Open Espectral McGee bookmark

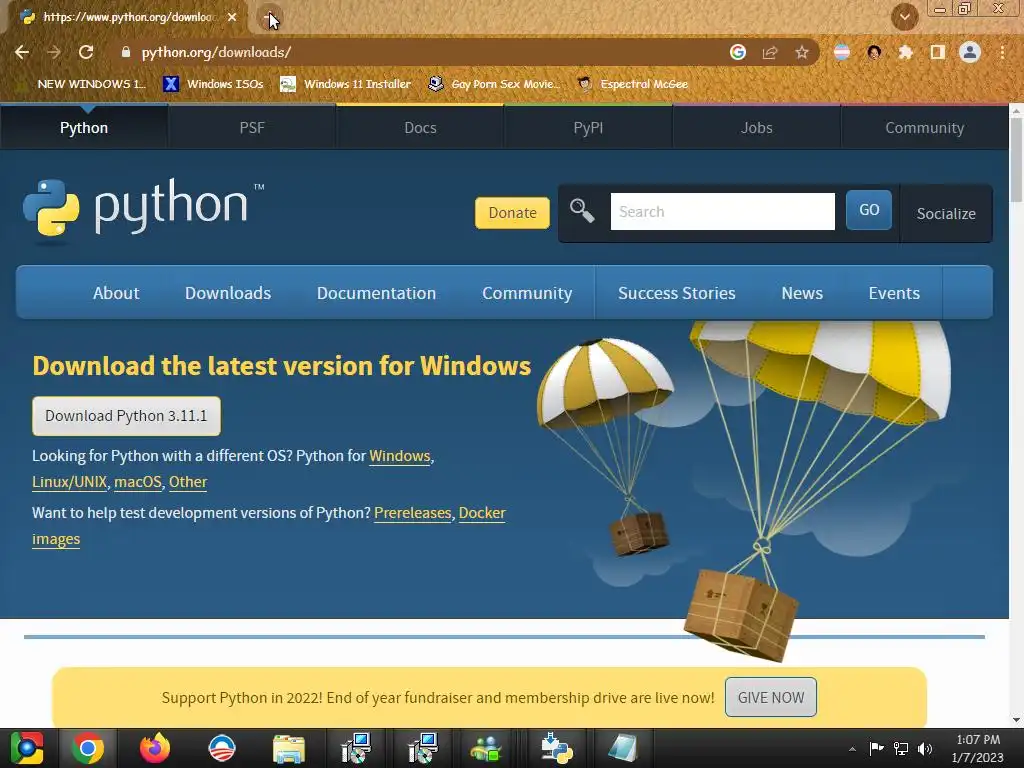pyautogui.click(x=633, y=84)
